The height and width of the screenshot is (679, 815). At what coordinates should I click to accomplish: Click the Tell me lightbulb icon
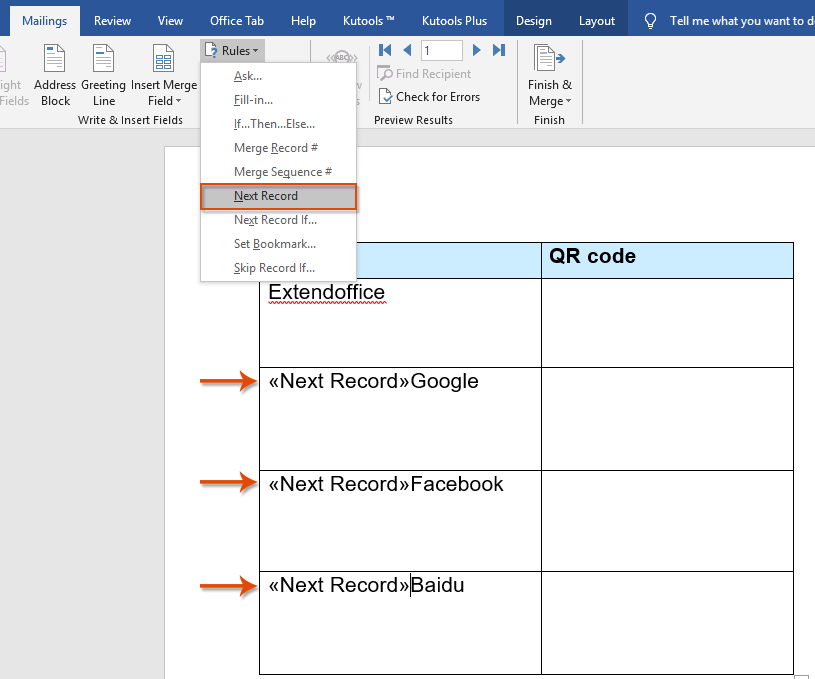coord(650,21)
